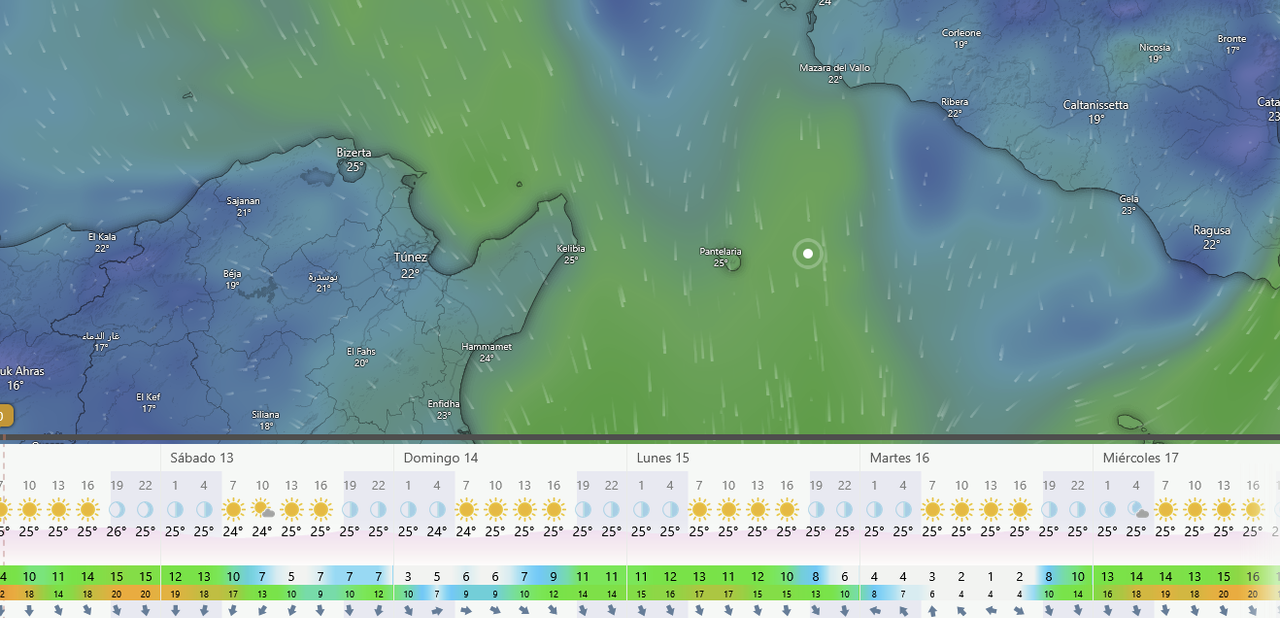Click El Kala 22° map label

click(x=102, y=242)
